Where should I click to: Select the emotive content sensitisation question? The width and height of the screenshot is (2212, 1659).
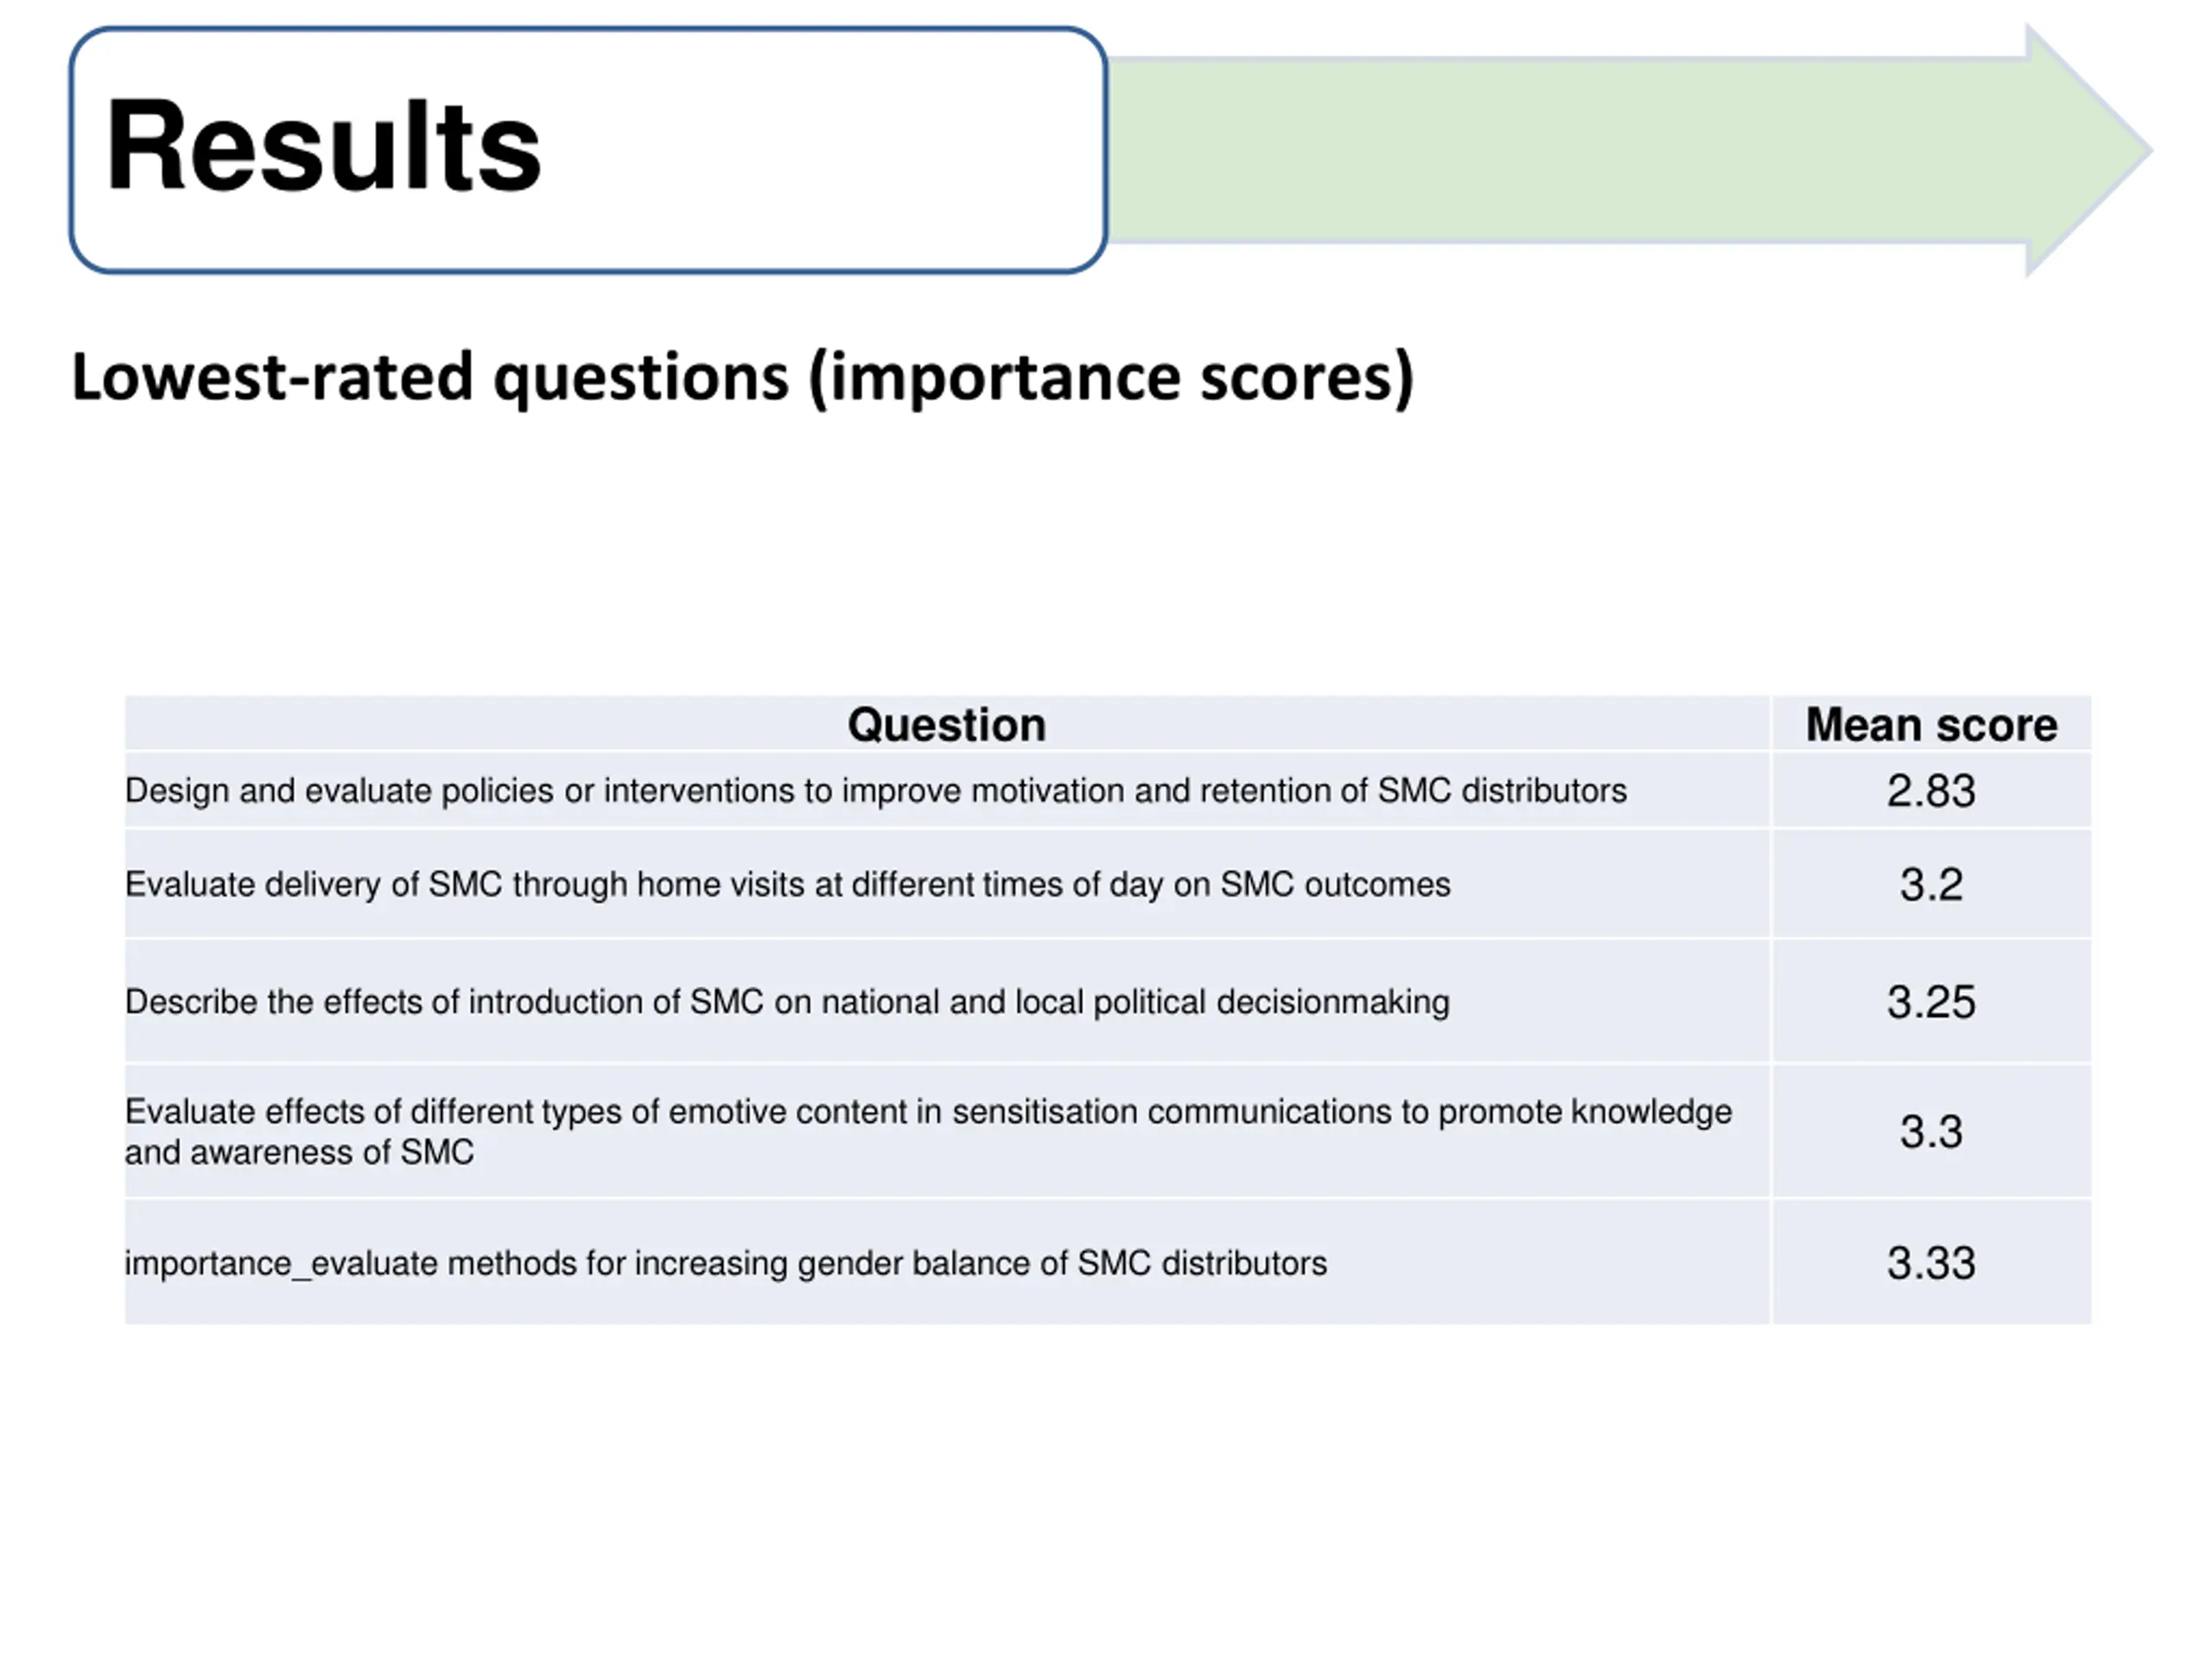[x=928, y=1131]
